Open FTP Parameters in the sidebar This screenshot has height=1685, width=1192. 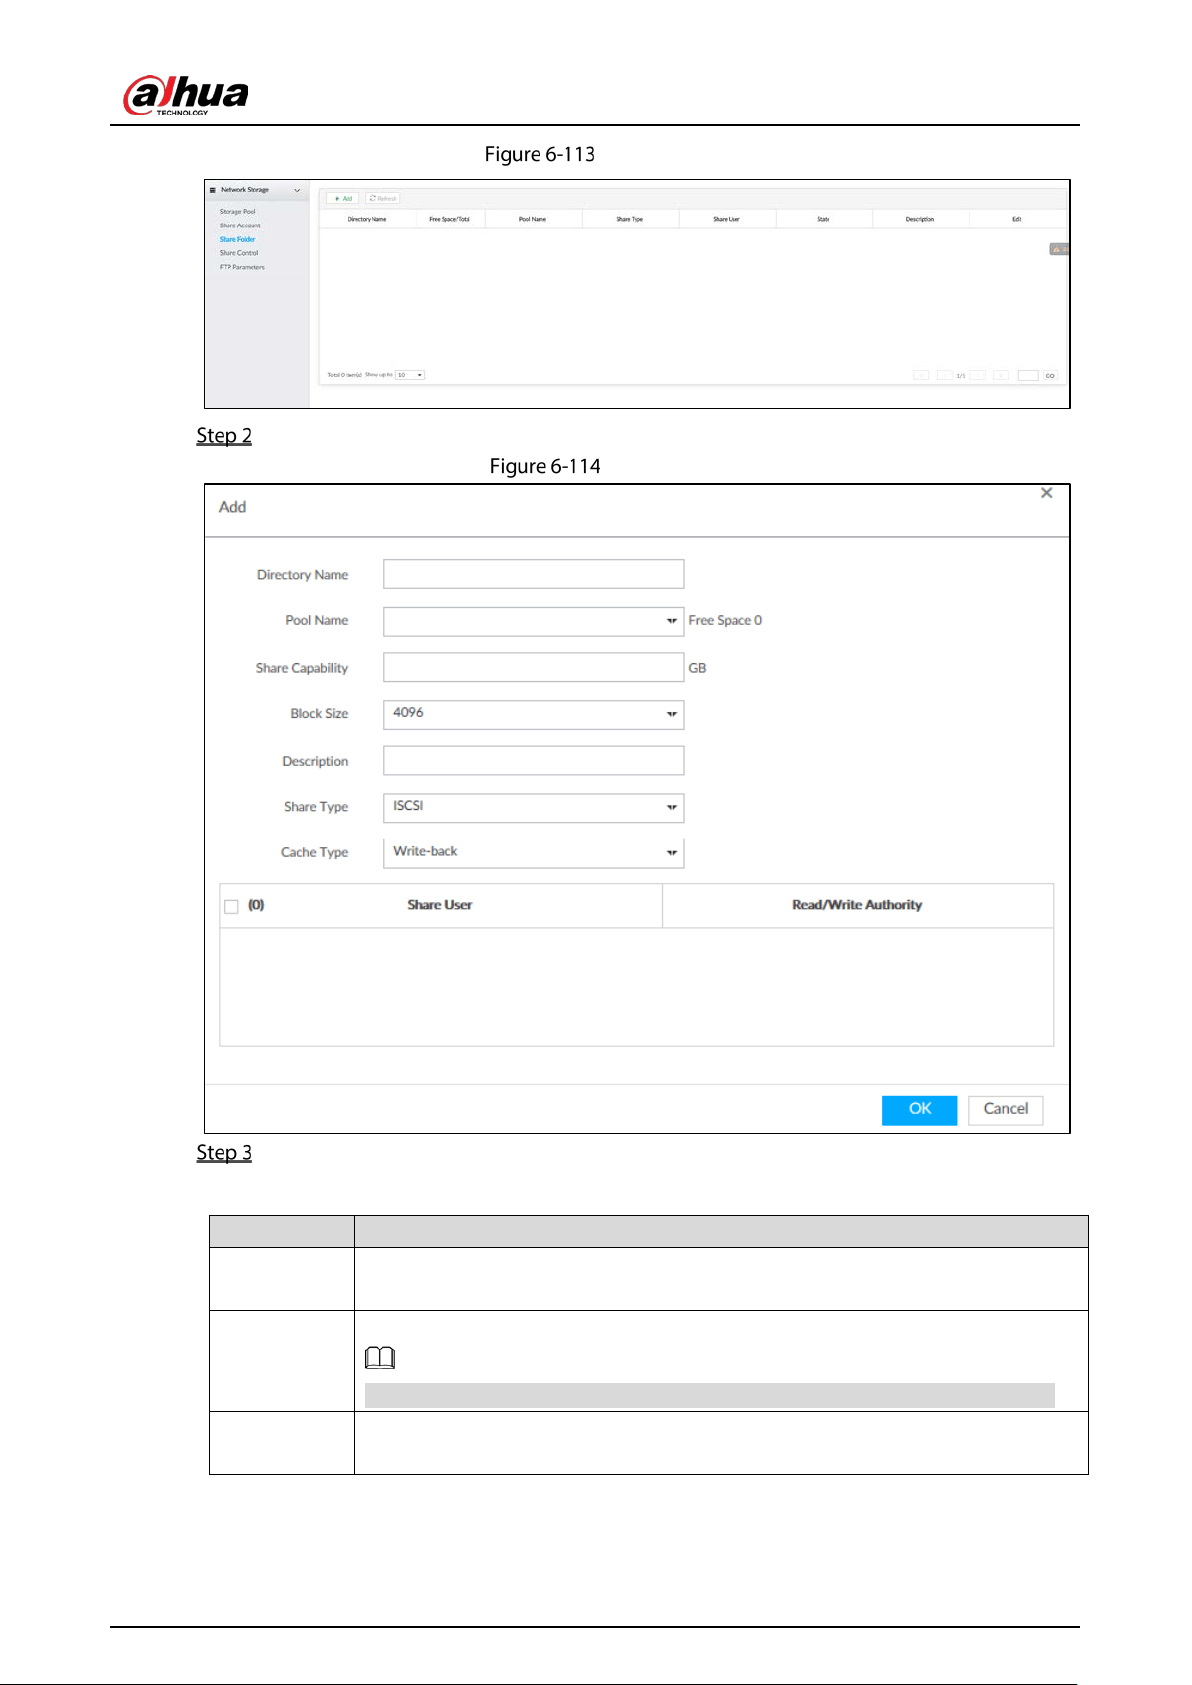(x=242, y=267)
